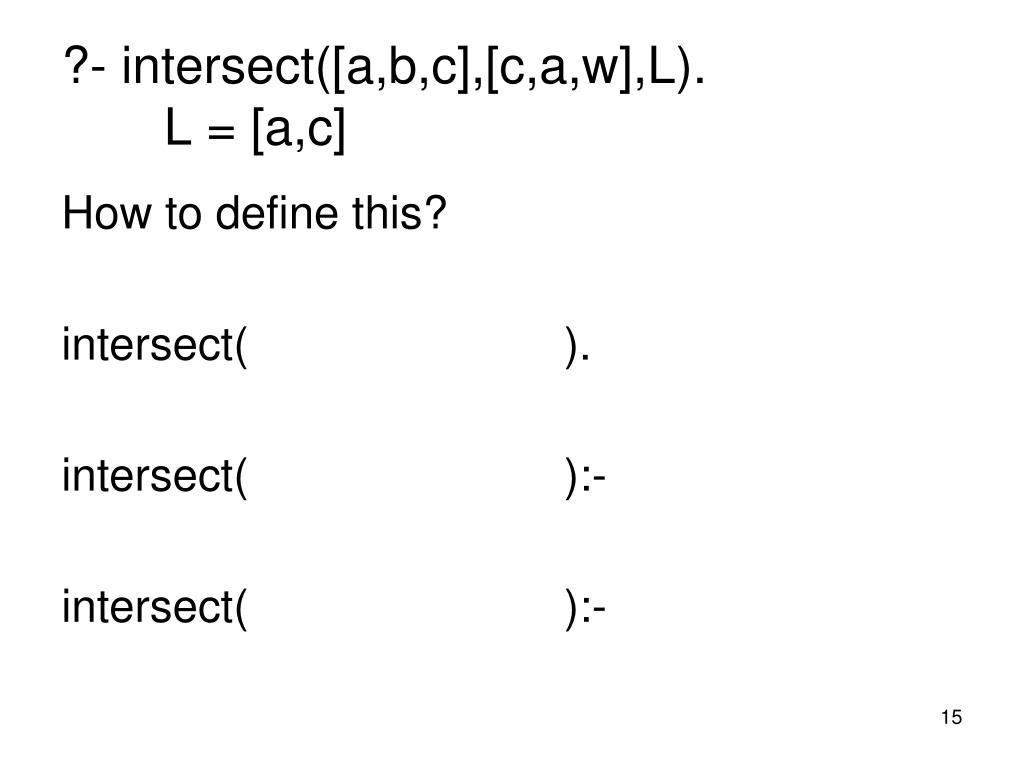This screenshot has height=768, width=1024.
Task: Click the first "intersect(" clause head
Action: coord(155,345)
